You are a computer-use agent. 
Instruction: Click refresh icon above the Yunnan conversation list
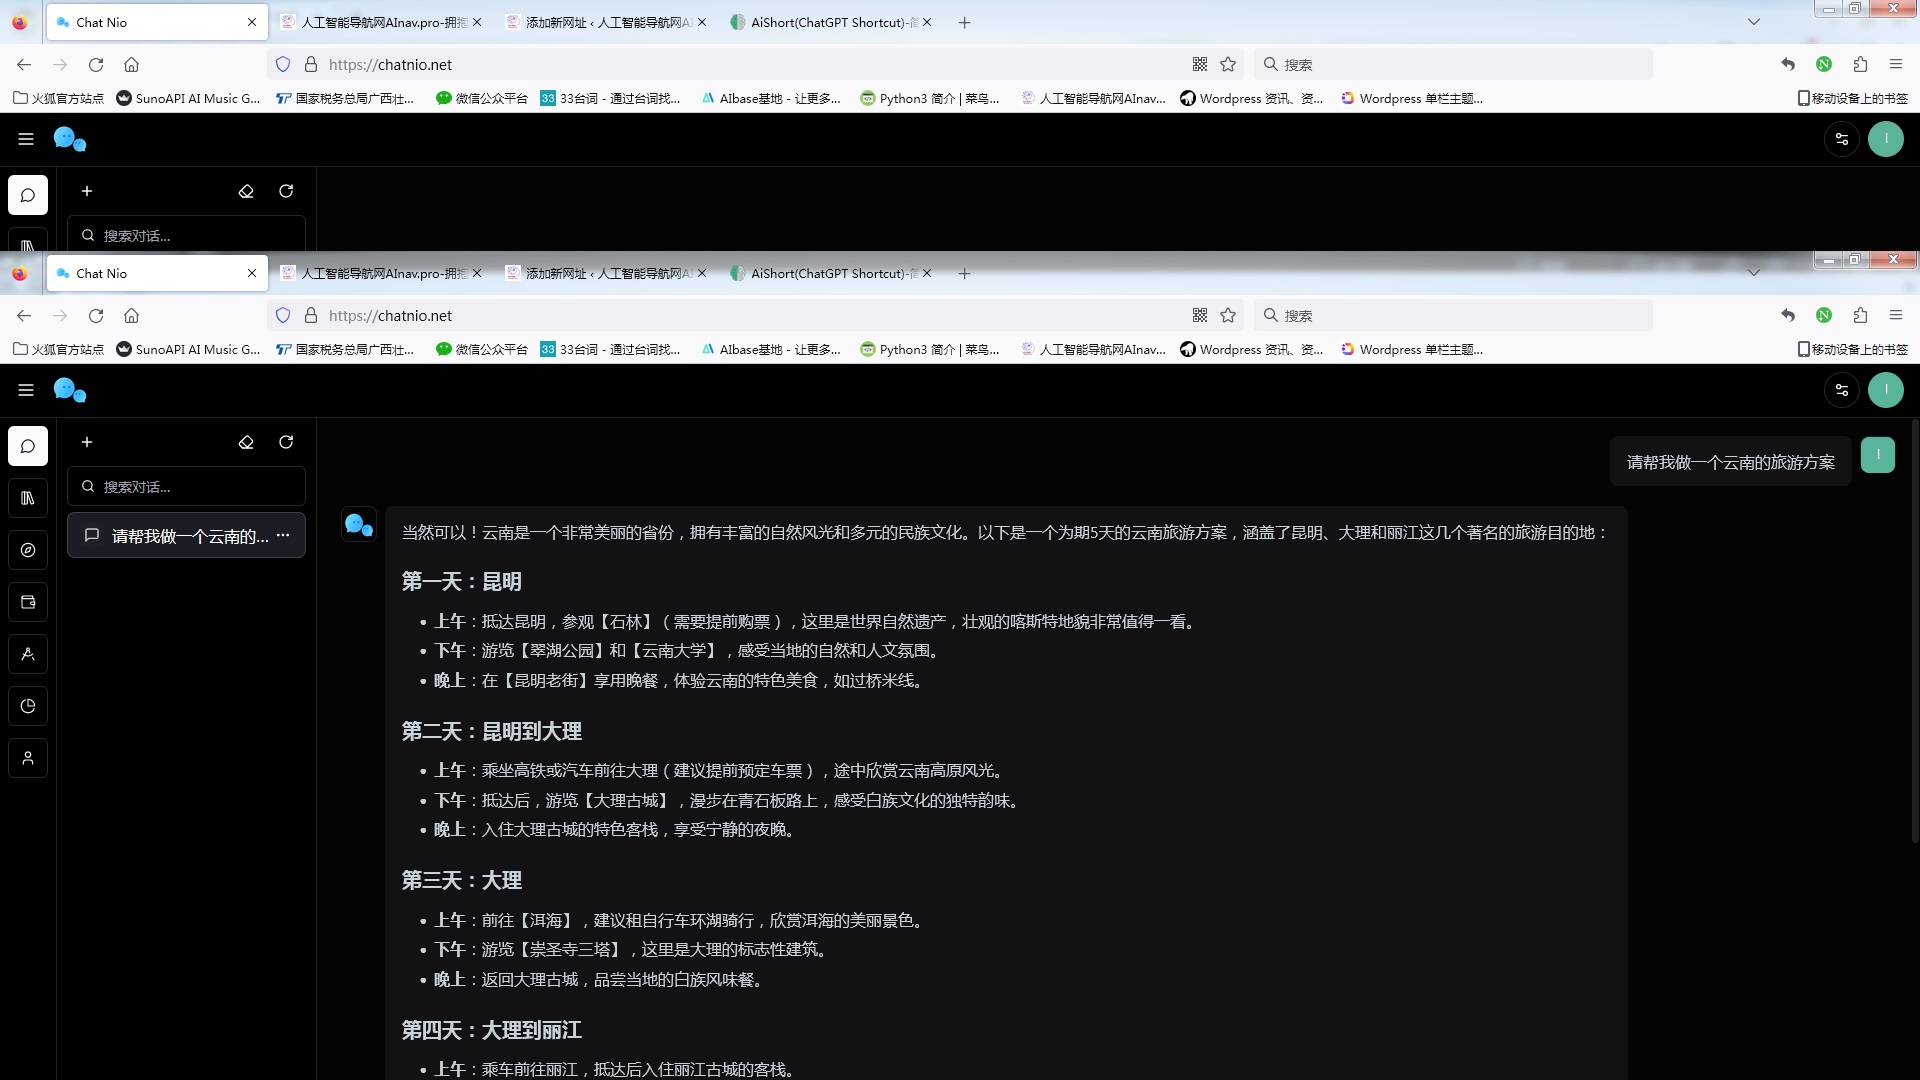coord(286,442)
